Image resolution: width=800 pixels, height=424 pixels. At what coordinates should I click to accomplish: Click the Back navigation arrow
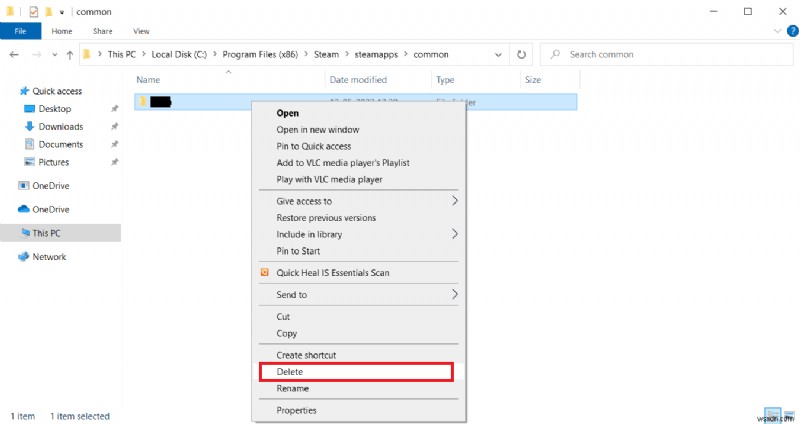(14, 55)
